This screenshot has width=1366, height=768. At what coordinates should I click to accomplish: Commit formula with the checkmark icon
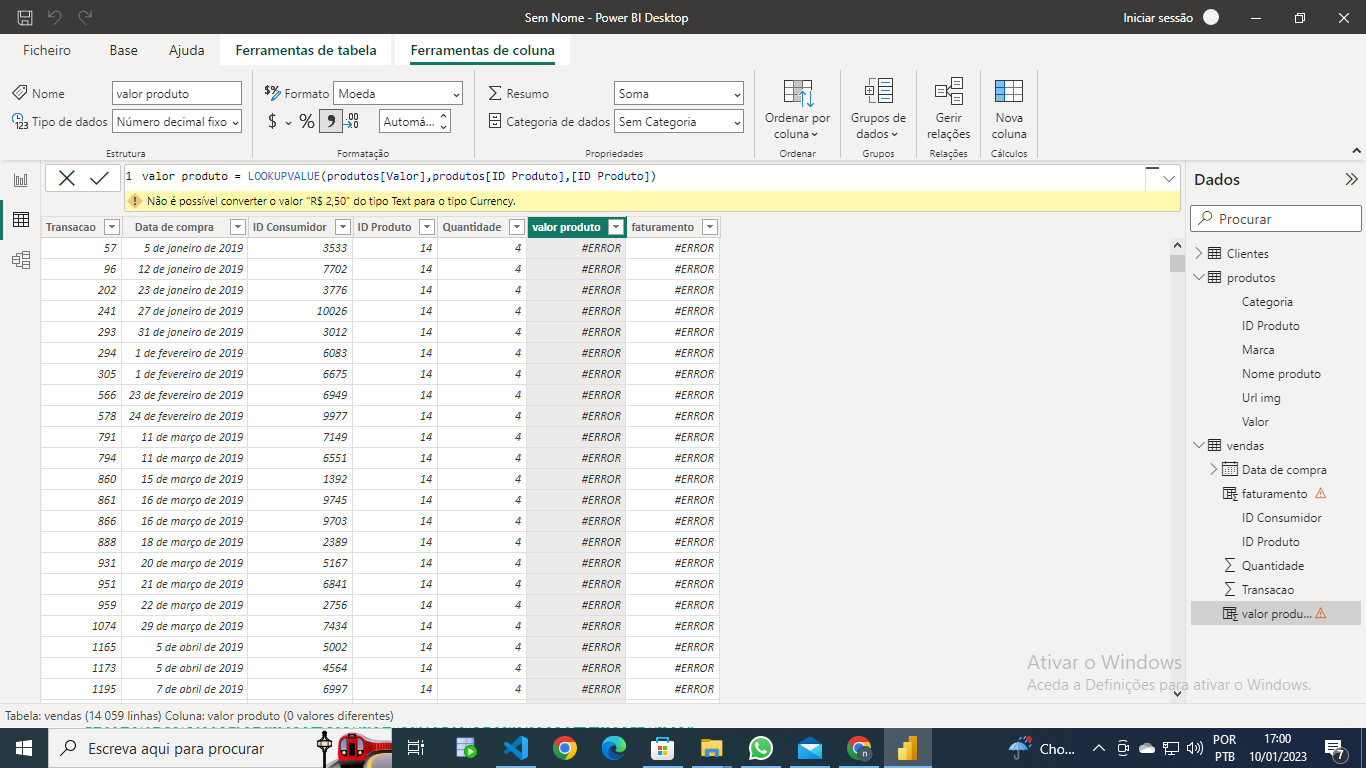point(99,178)
